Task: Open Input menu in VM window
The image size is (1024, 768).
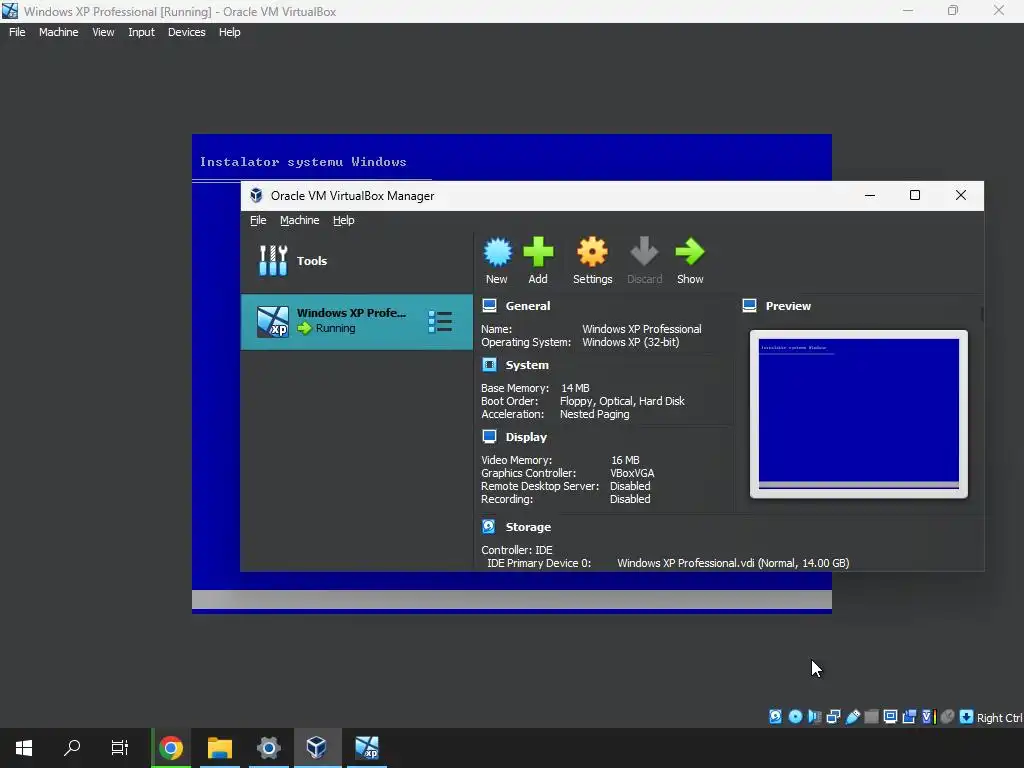Action: click(141, 32)
